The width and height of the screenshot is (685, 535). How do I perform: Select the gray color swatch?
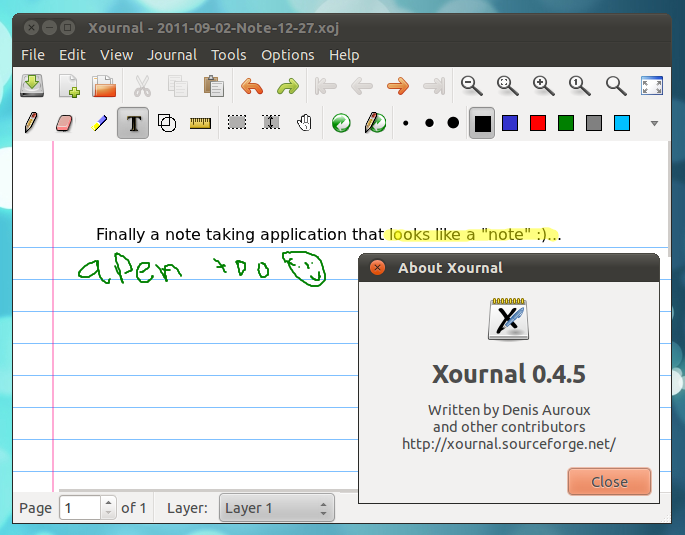pyautogui.click(x=594, y=123)
